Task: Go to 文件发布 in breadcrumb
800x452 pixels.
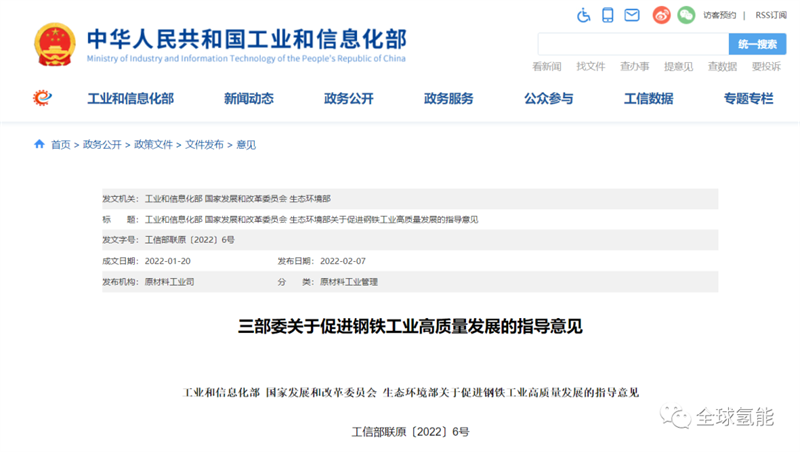Action: (204, 145)
